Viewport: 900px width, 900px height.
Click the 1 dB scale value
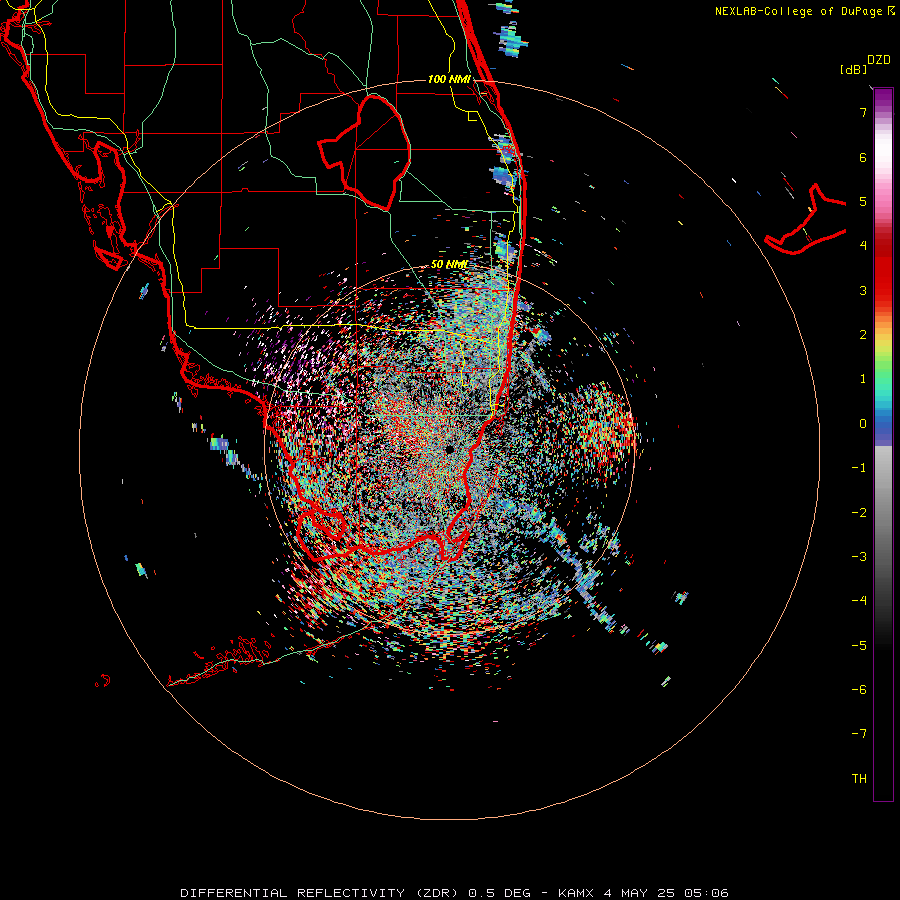tap(863, 379)
